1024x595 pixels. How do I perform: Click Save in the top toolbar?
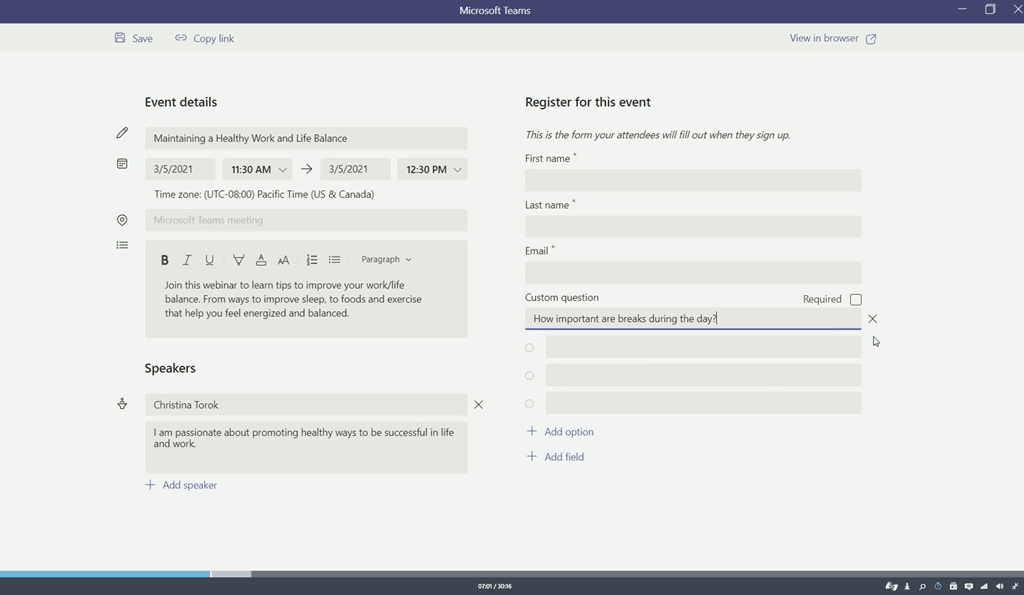coord(134,38)
